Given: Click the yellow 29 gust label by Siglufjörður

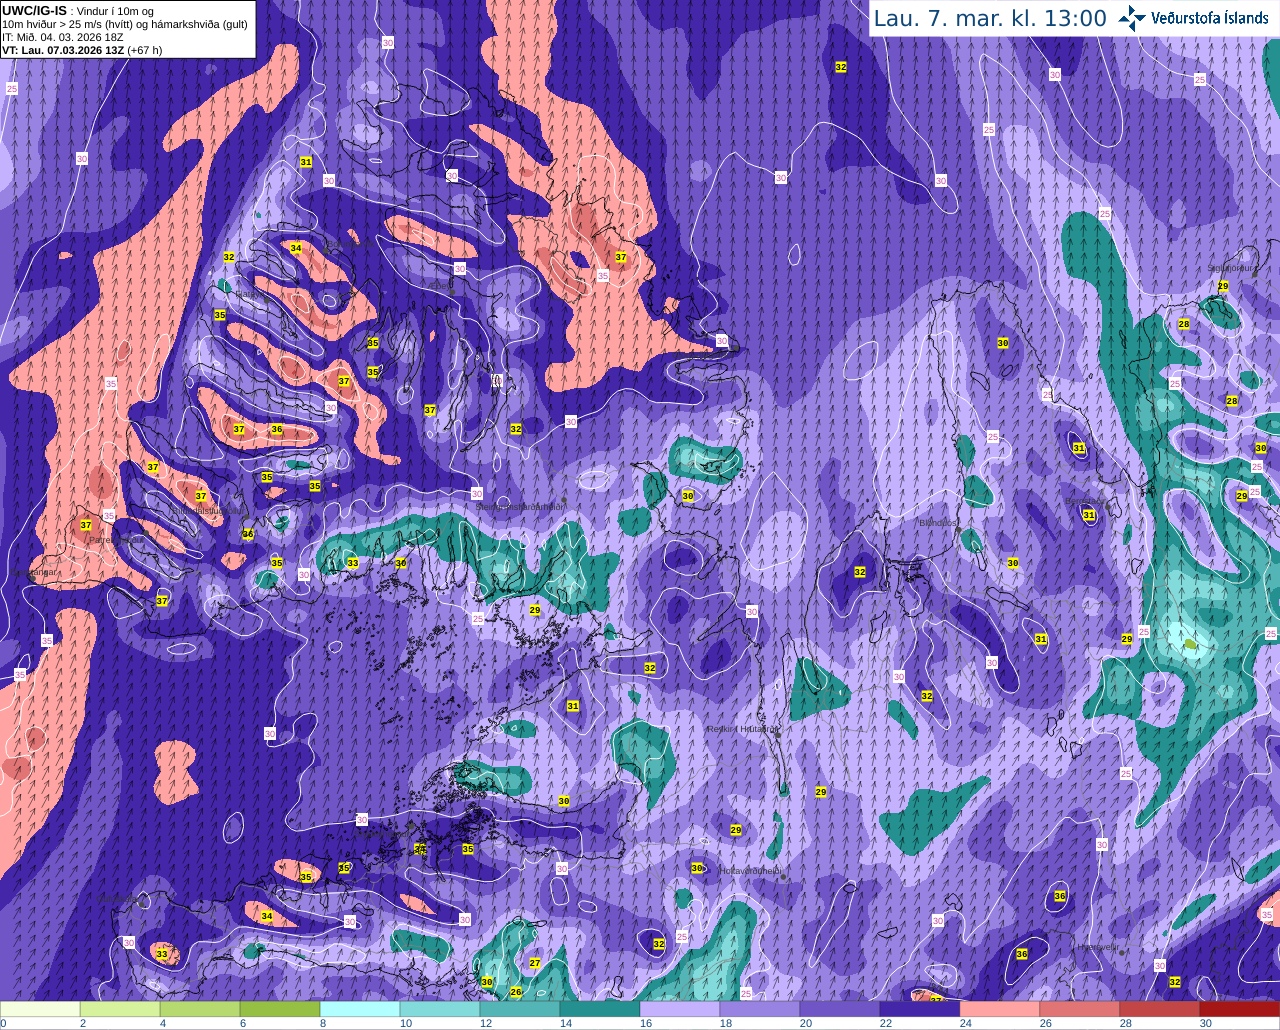Looking at the screenshot, I should (x=1223, y=286).
